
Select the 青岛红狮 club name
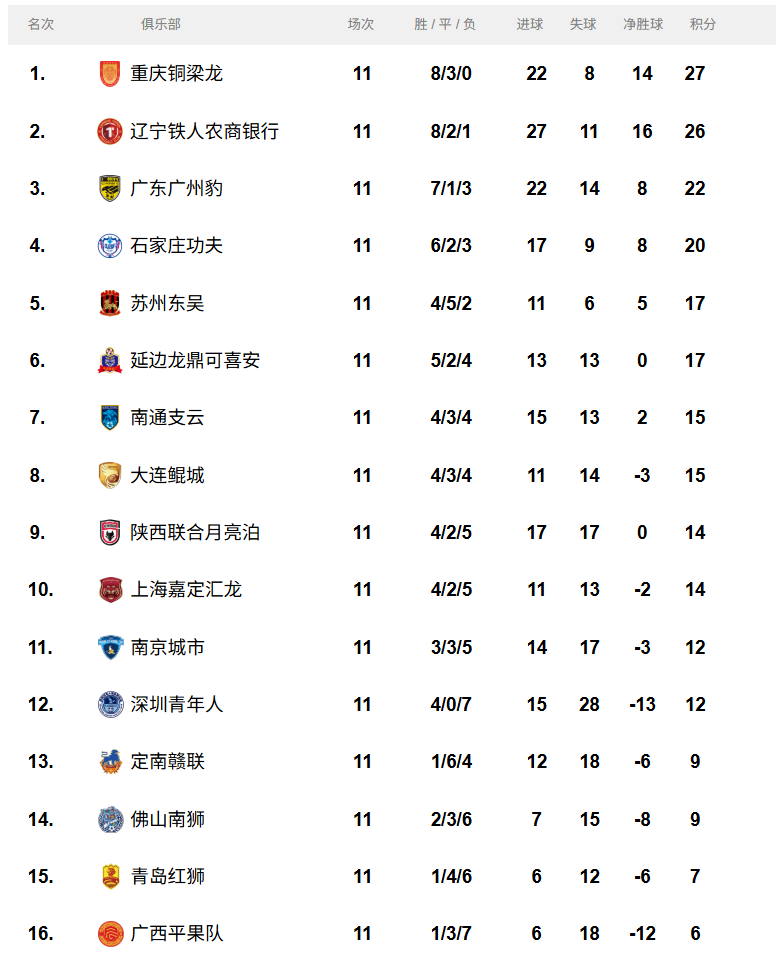click(x=167, y=877)
